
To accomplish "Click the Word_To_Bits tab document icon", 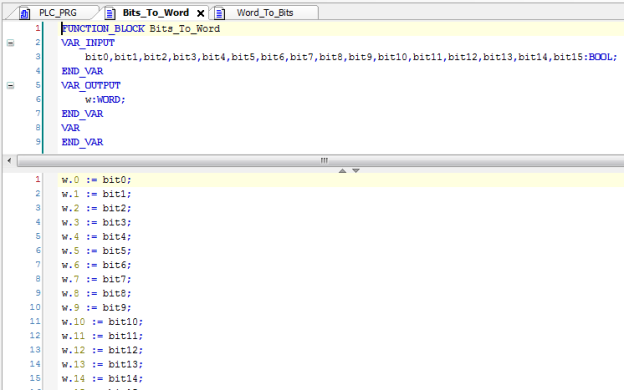I will tap(220, 14).
